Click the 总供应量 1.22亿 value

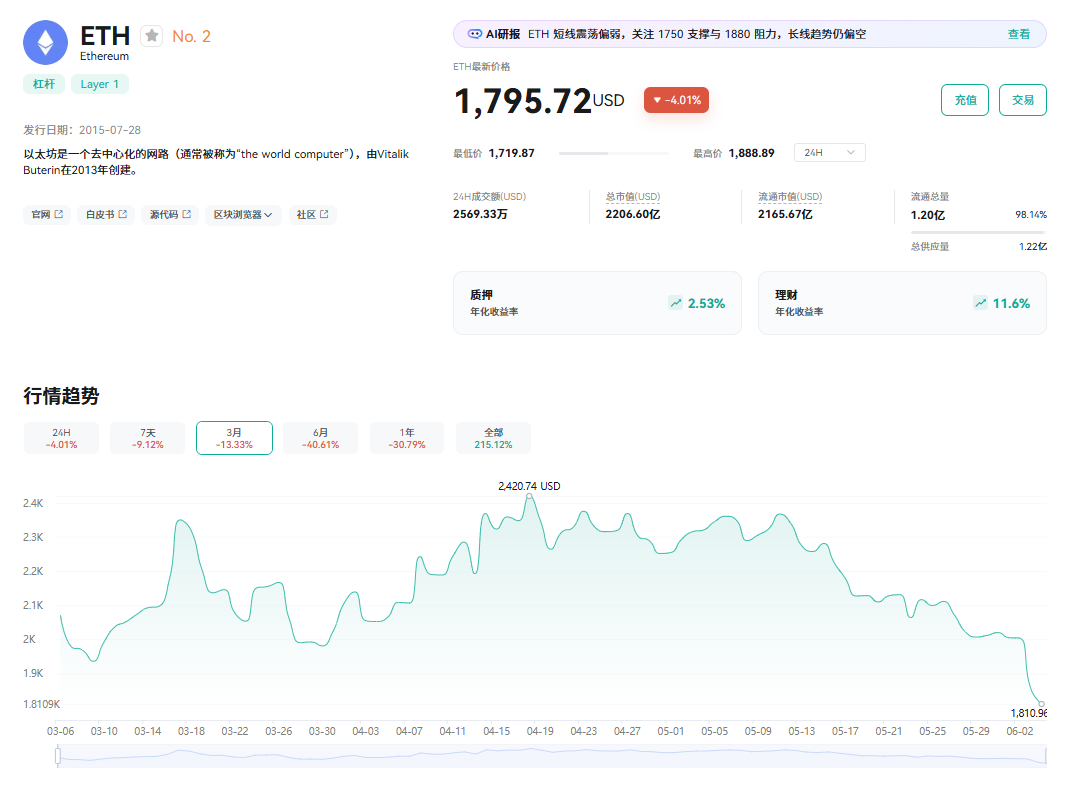1033,246
